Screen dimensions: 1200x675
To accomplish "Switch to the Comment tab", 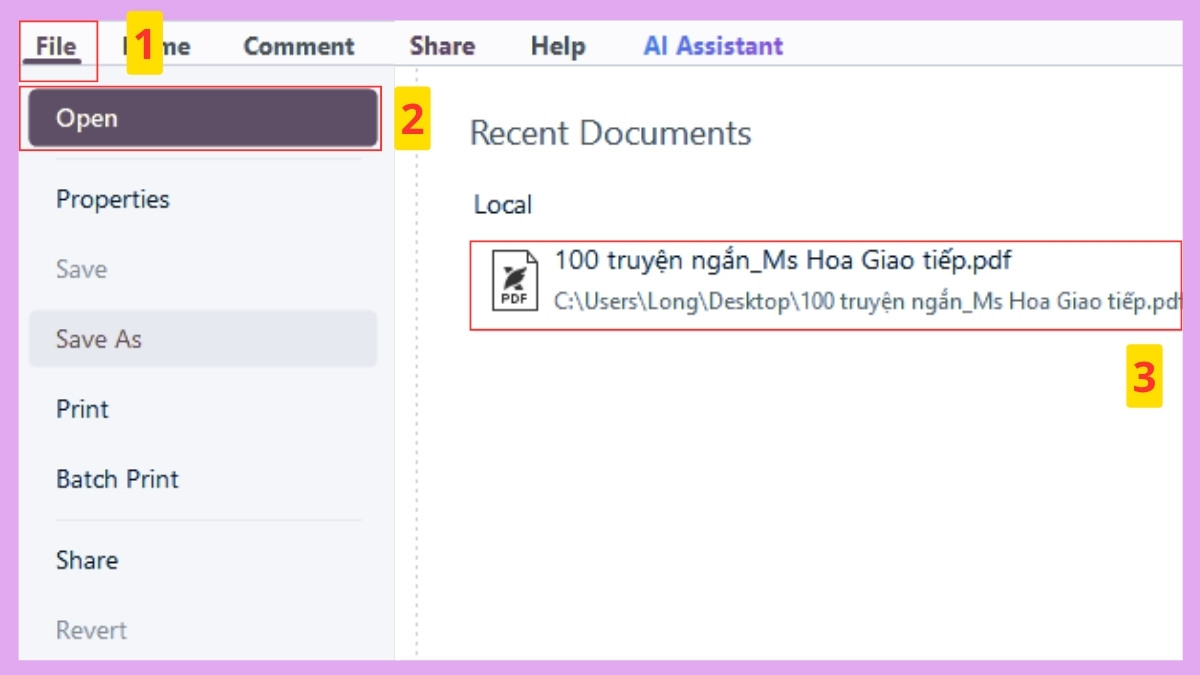I will point(299,46).
